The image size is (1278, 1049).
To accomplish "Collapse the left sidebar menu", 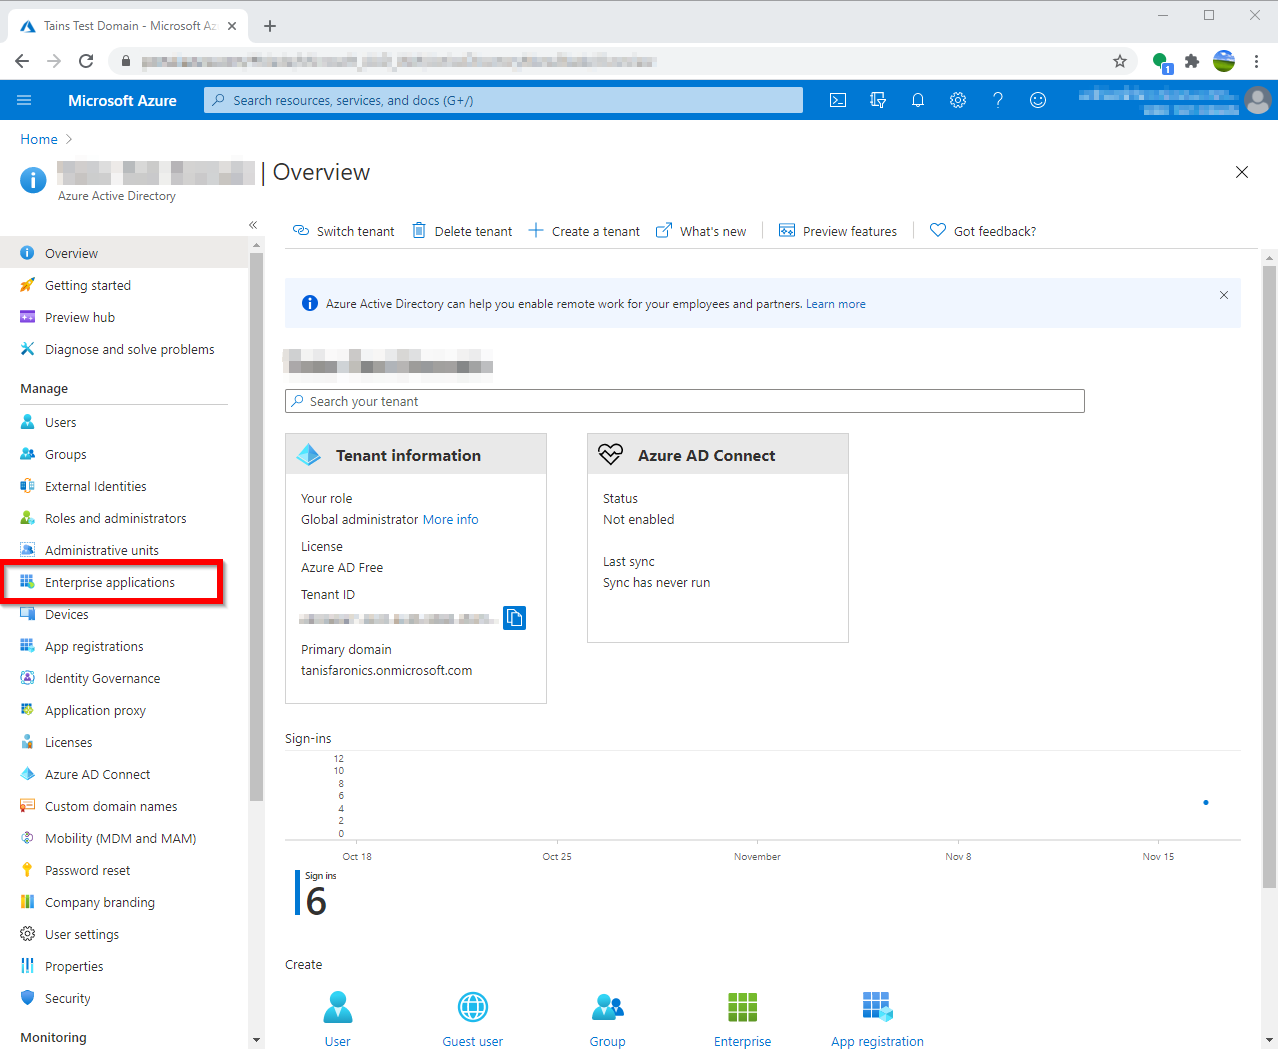I will [x=253, y=225].
